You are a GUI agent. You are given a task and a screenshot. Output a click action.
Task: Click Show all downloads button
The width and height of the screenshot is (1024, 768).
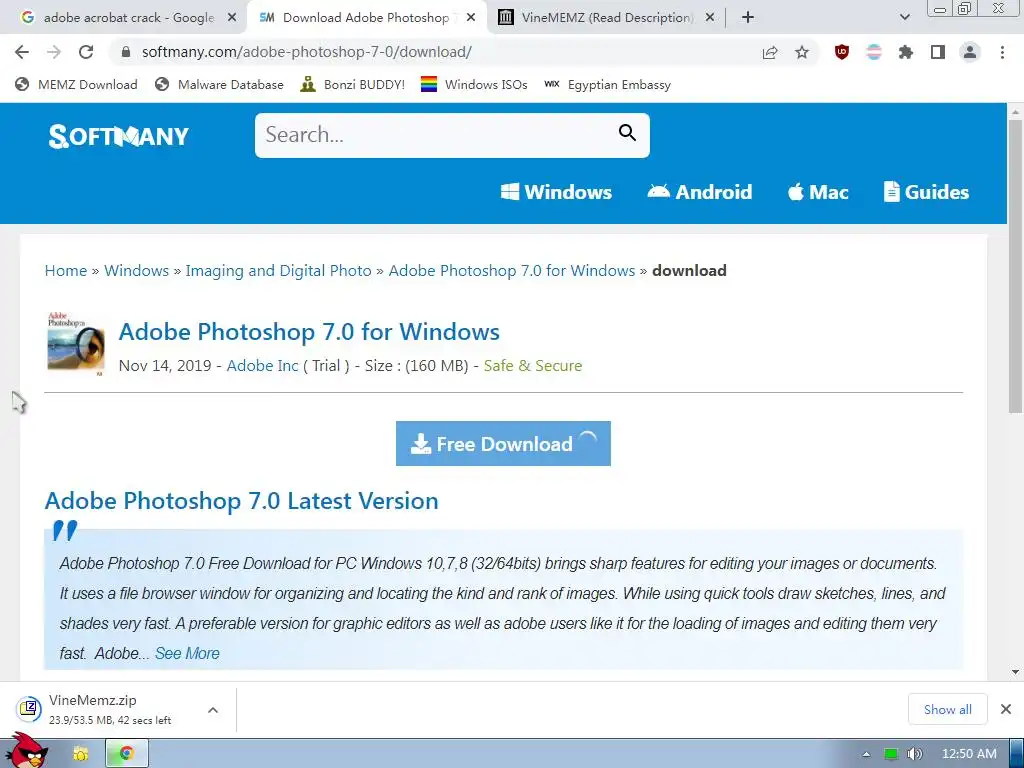[948, 709]
